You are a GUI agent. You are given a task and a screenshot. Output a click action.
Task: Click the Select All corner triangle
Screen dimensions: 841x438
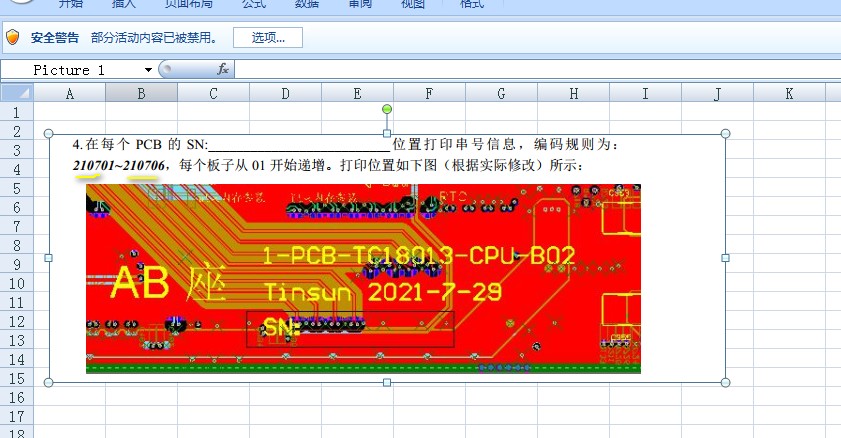coord(17,93)
